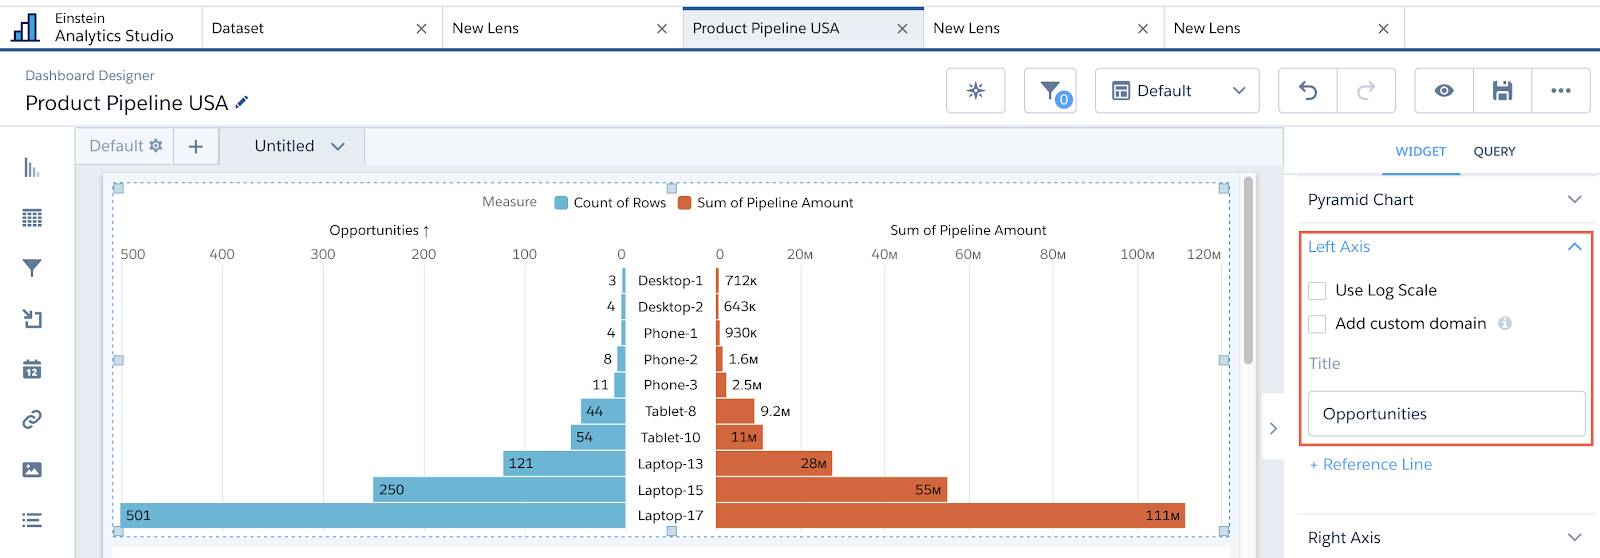This screenshot has height=558, width=1600.
Task: Close the Product Pipeline USA tab
Action: 902,29
